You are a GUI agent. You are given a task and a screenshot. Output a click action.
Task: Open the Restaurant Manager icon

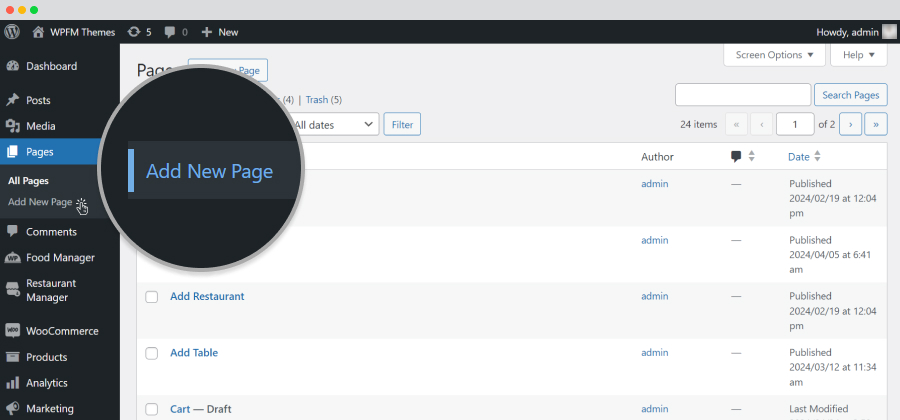pos(13,290)
